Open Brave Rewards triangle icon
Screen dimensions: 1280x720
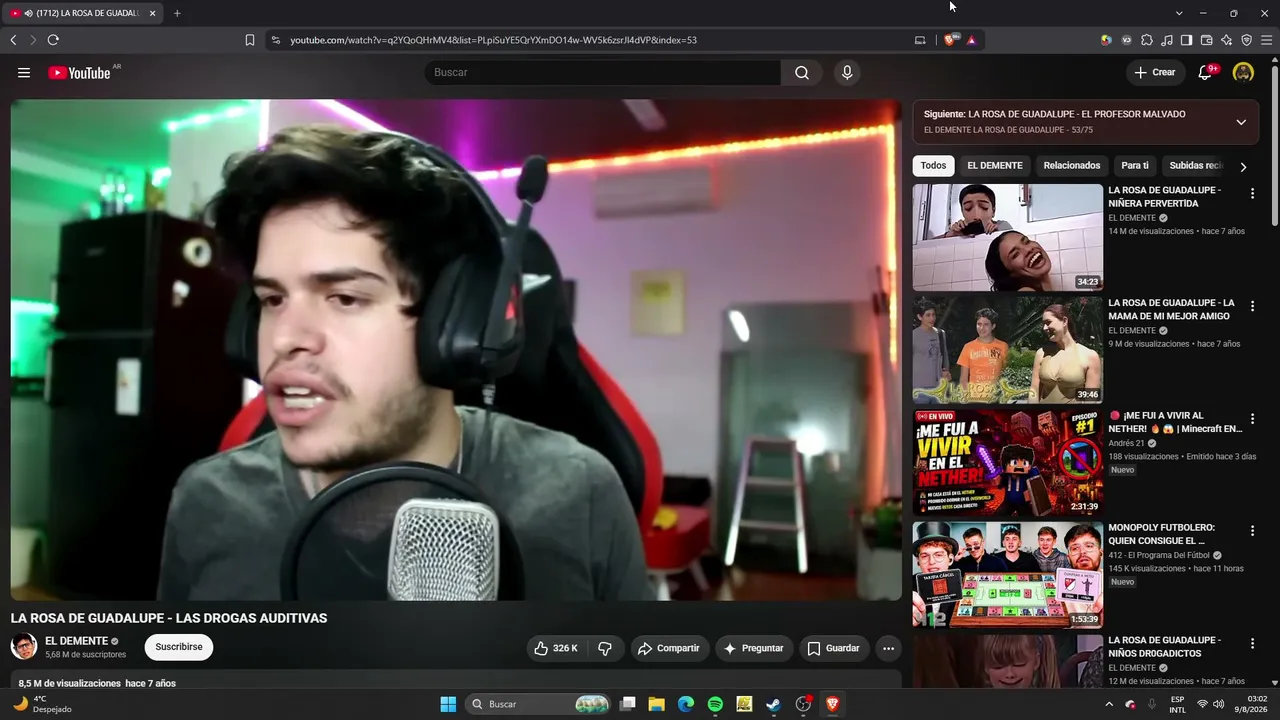971,40
